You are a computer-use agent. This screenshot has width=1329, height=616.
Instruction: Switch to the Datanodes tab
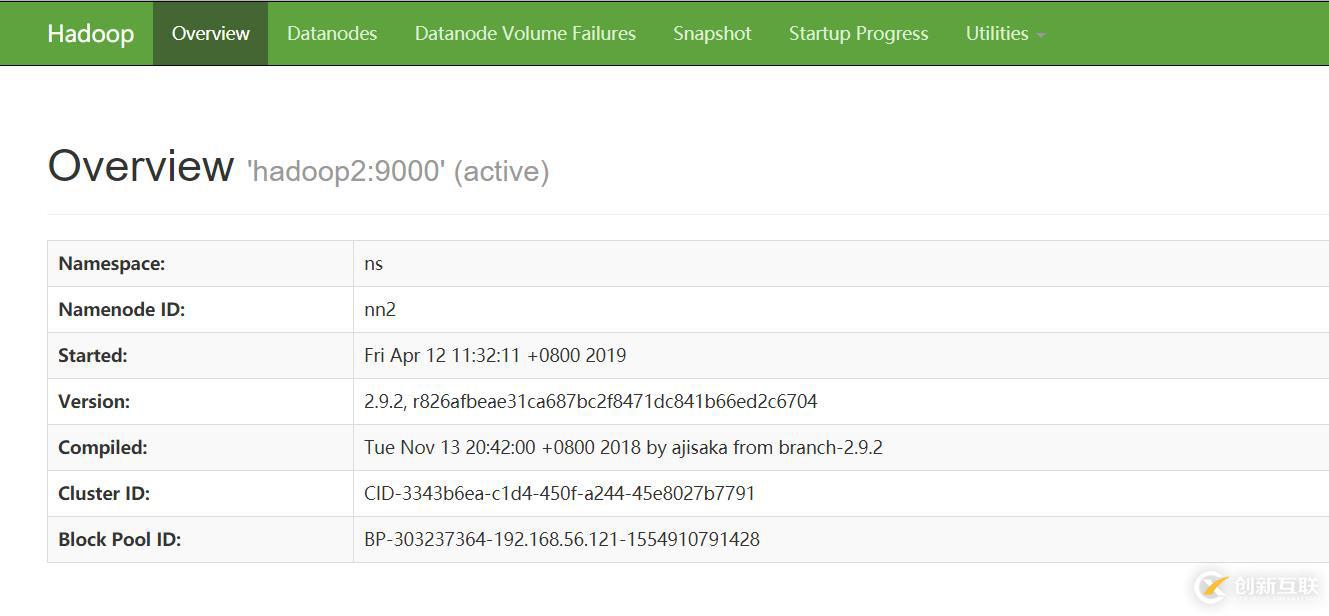click(332, 33)
